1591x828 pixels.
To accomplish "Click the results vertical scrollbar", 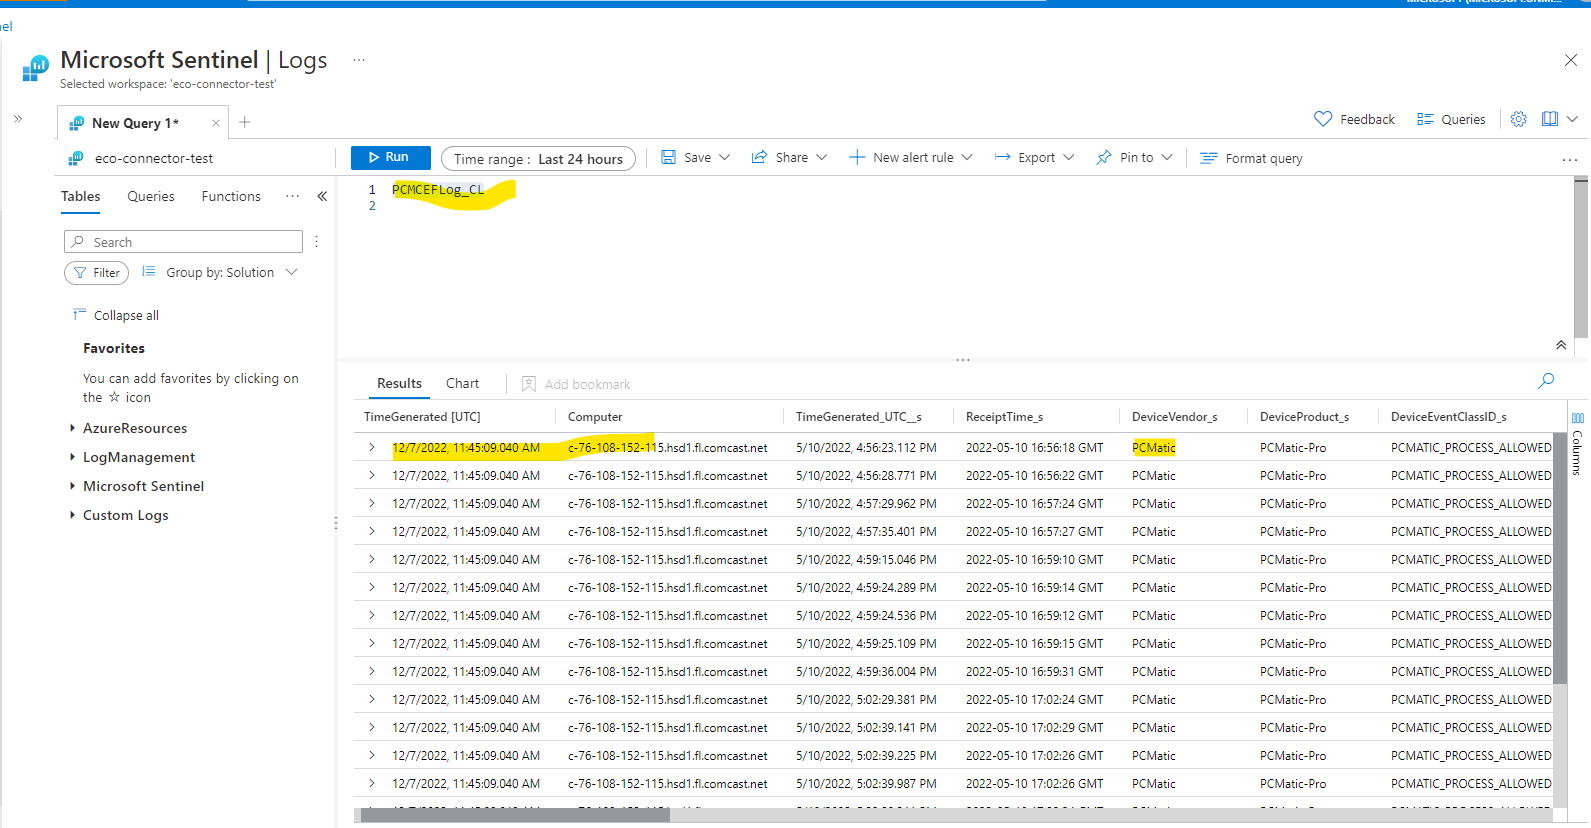I will (x=1560, y=560).
